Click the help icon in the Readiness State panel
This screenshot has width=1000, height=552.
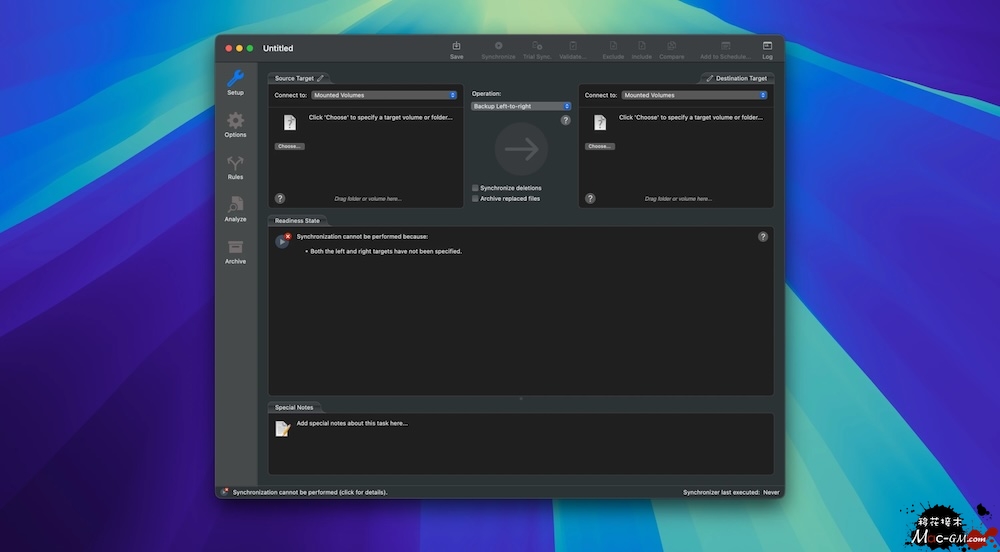click(763, 237)
